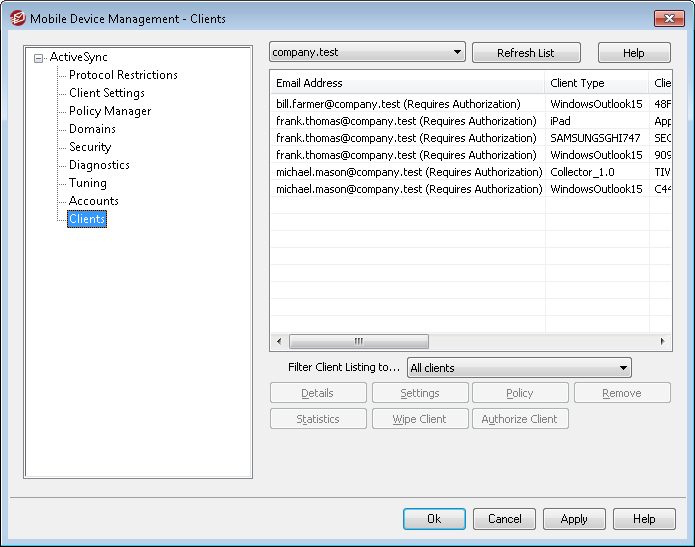Click the Refresh List button
This screenshot has height=547, width=695.
(525, 53)
